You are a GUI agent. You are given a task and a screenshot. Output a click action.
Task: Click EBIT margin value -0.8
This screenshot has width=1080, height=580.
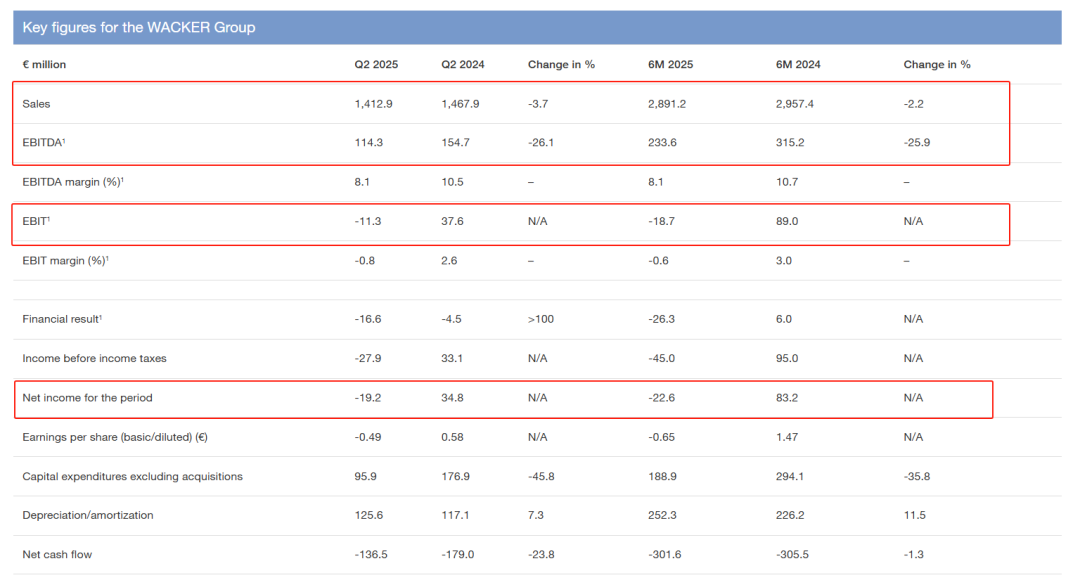pos(364,260)
